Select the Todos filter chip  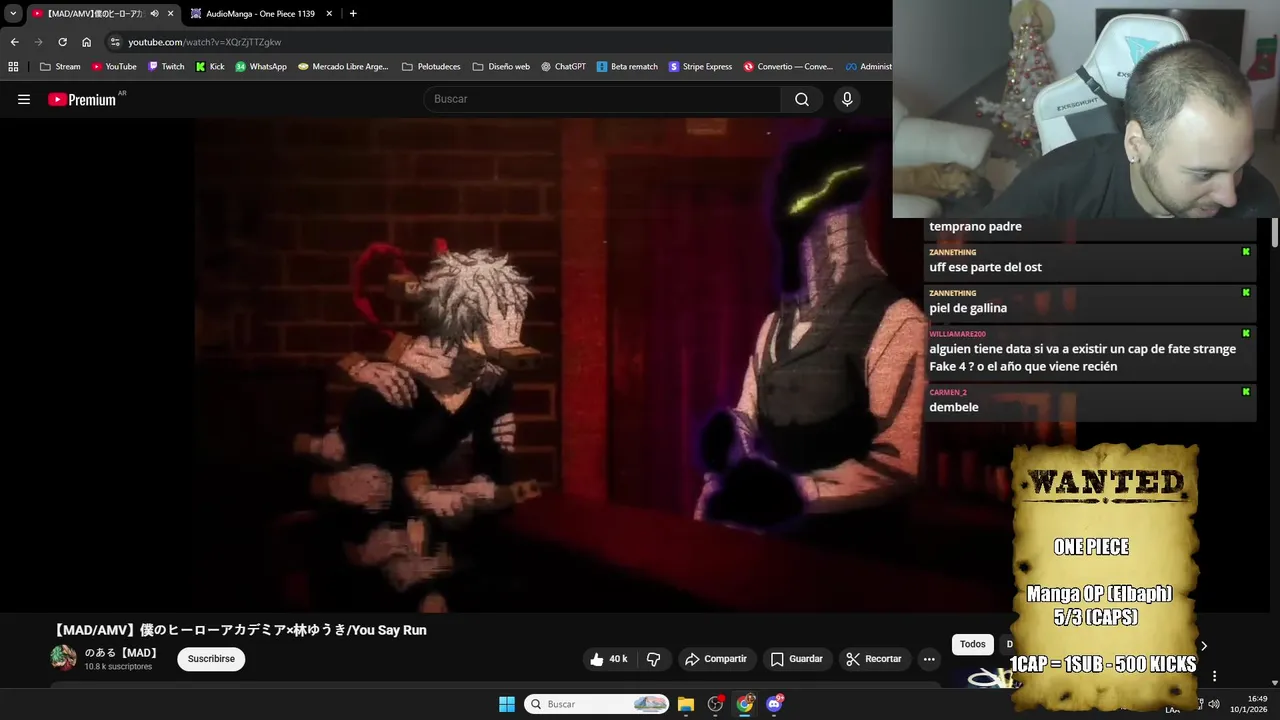[973, 644]
